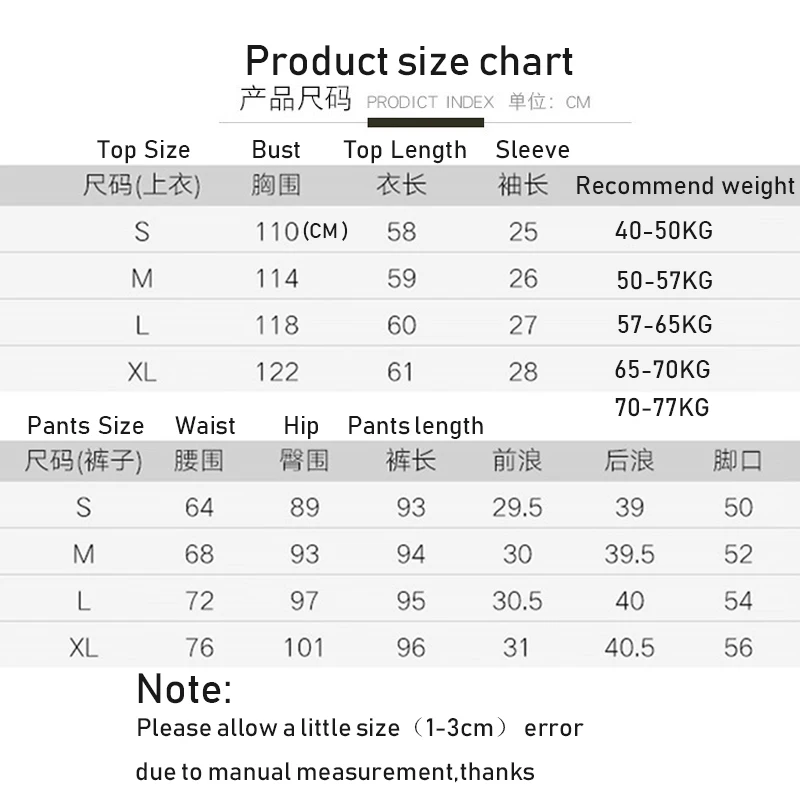Click the 110 (CM) bust value
The height and width of the screenshot is (800, 800).
301,232
